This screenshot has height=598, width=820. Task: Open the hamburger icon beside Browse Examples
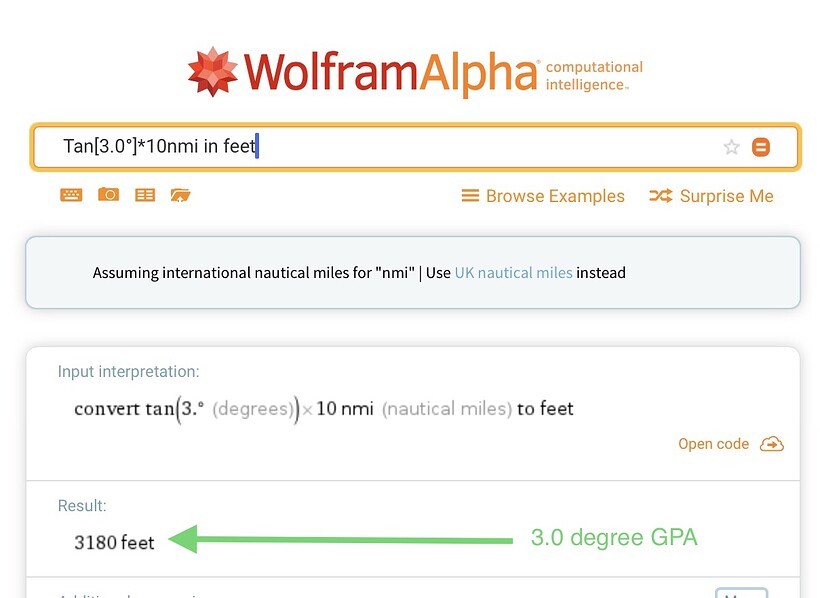470,196
